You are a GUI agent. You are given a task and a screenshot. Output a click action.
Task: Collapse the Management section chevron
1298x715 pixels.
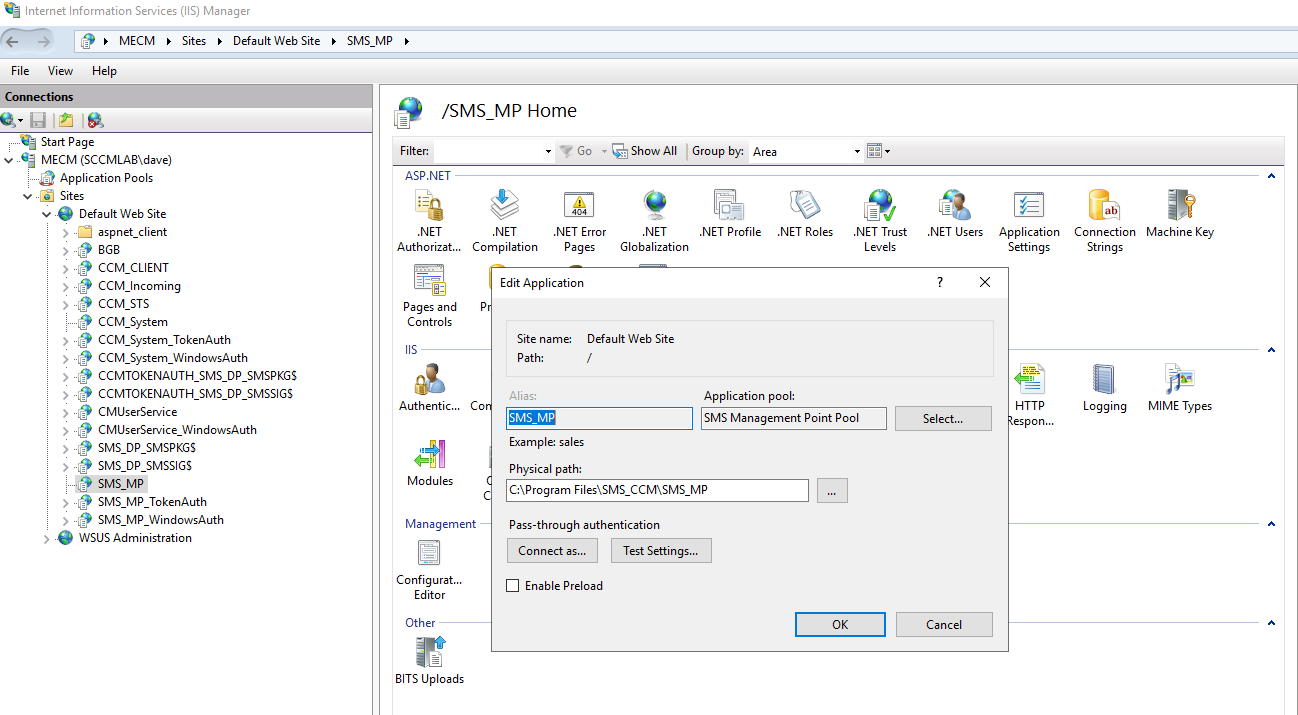click(x=1271, y=524)
